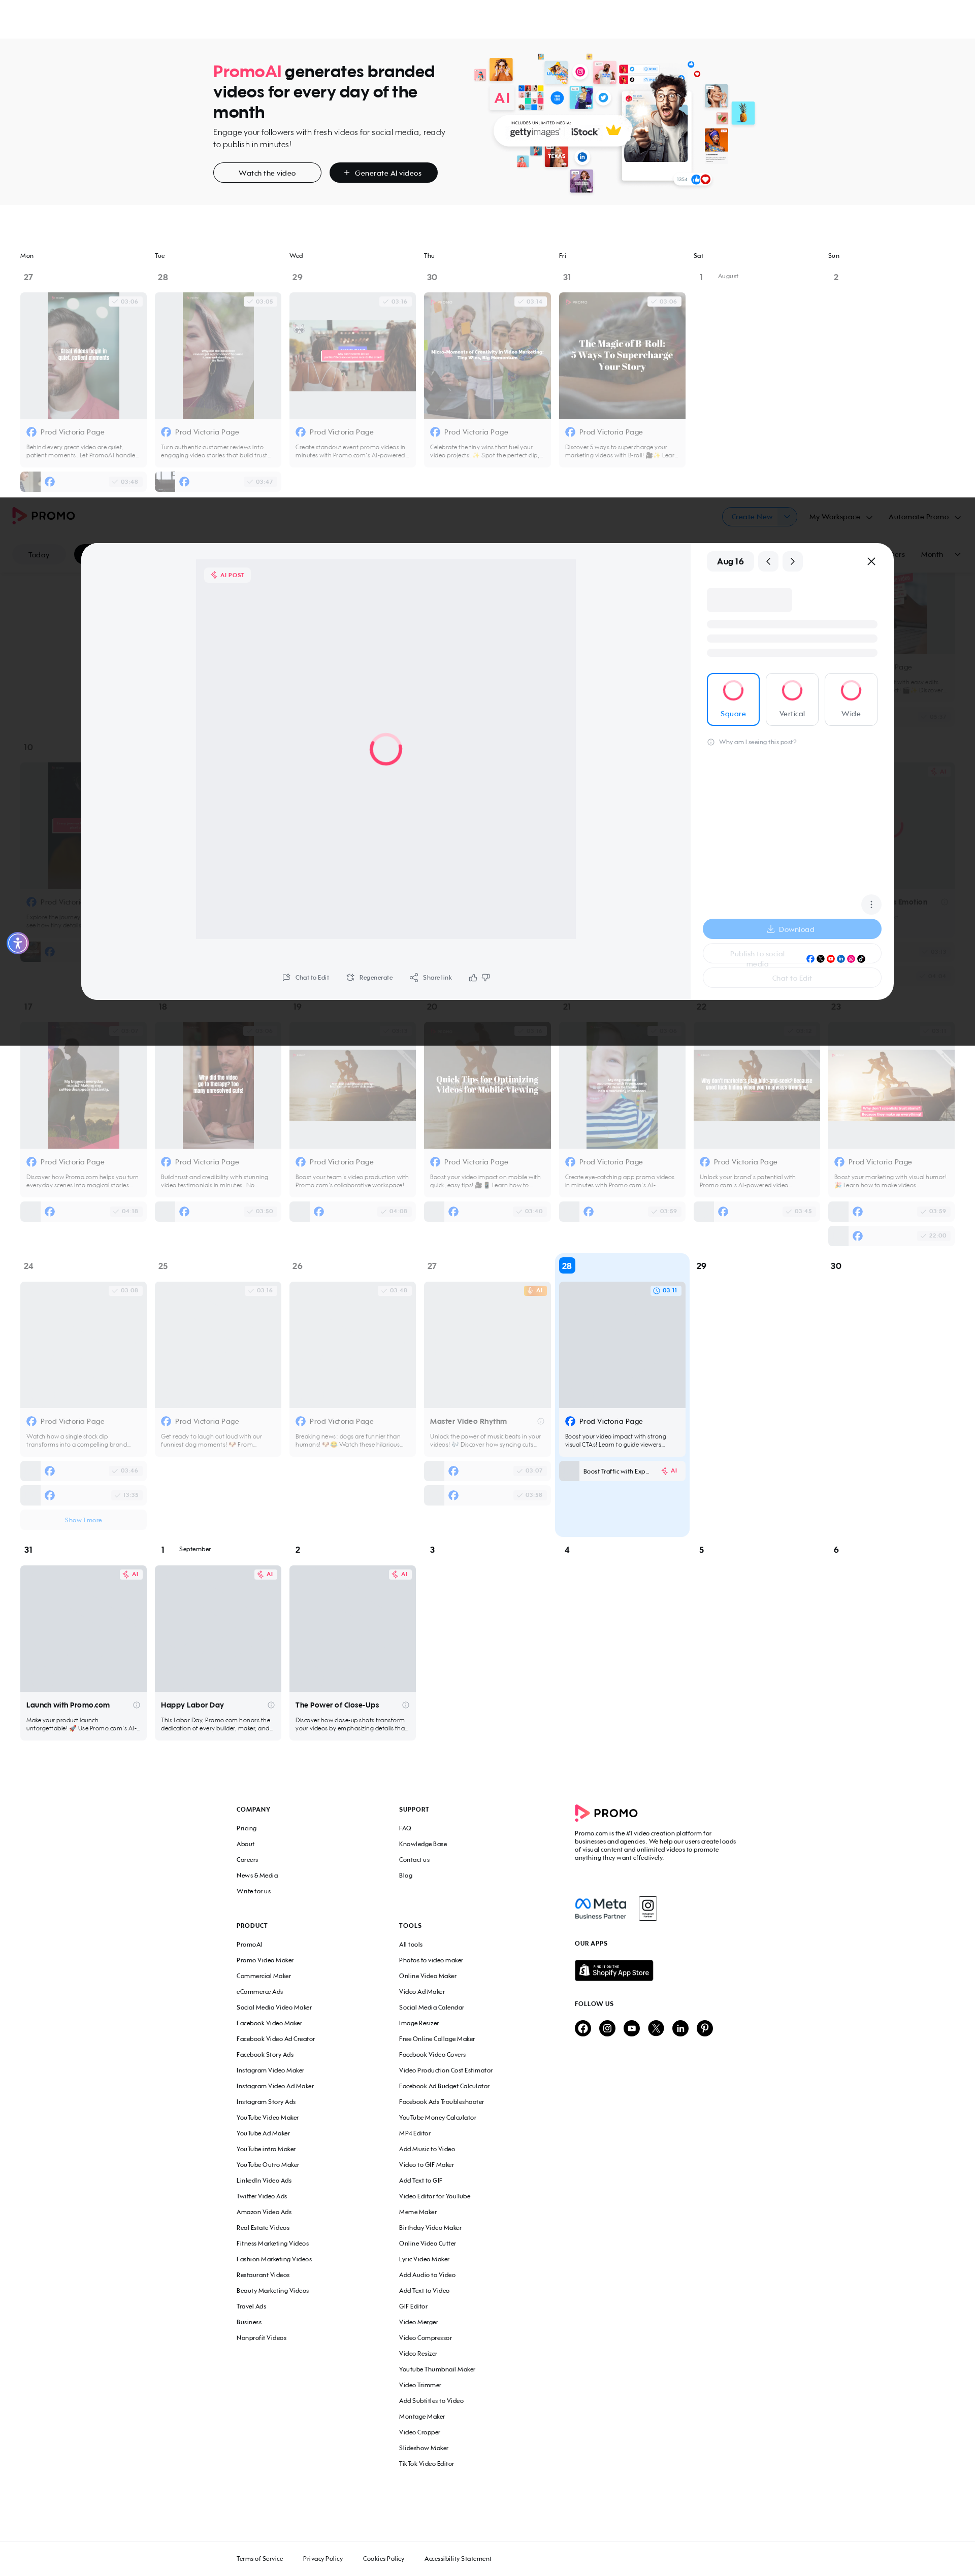Open the Create New dropdown arrow

(x=788, y=517)
